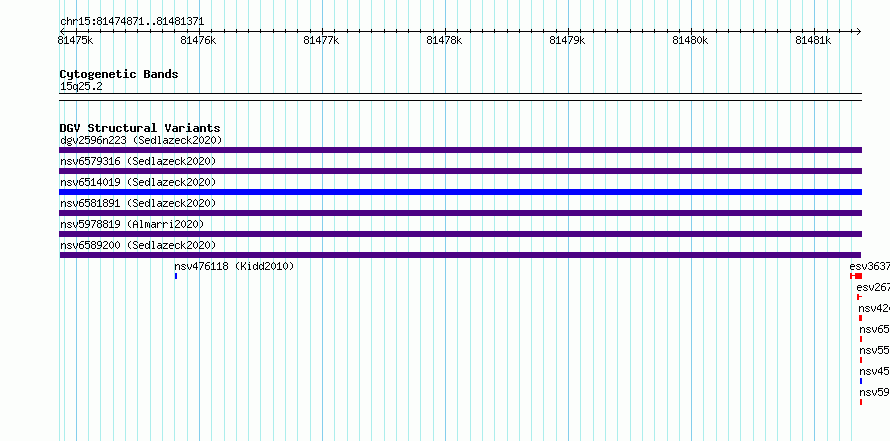The height and width of the screenshot is (441, 890).
Task: Click the 81478k ruler tick
Action: pyautogui.click(x=444, y=40)
